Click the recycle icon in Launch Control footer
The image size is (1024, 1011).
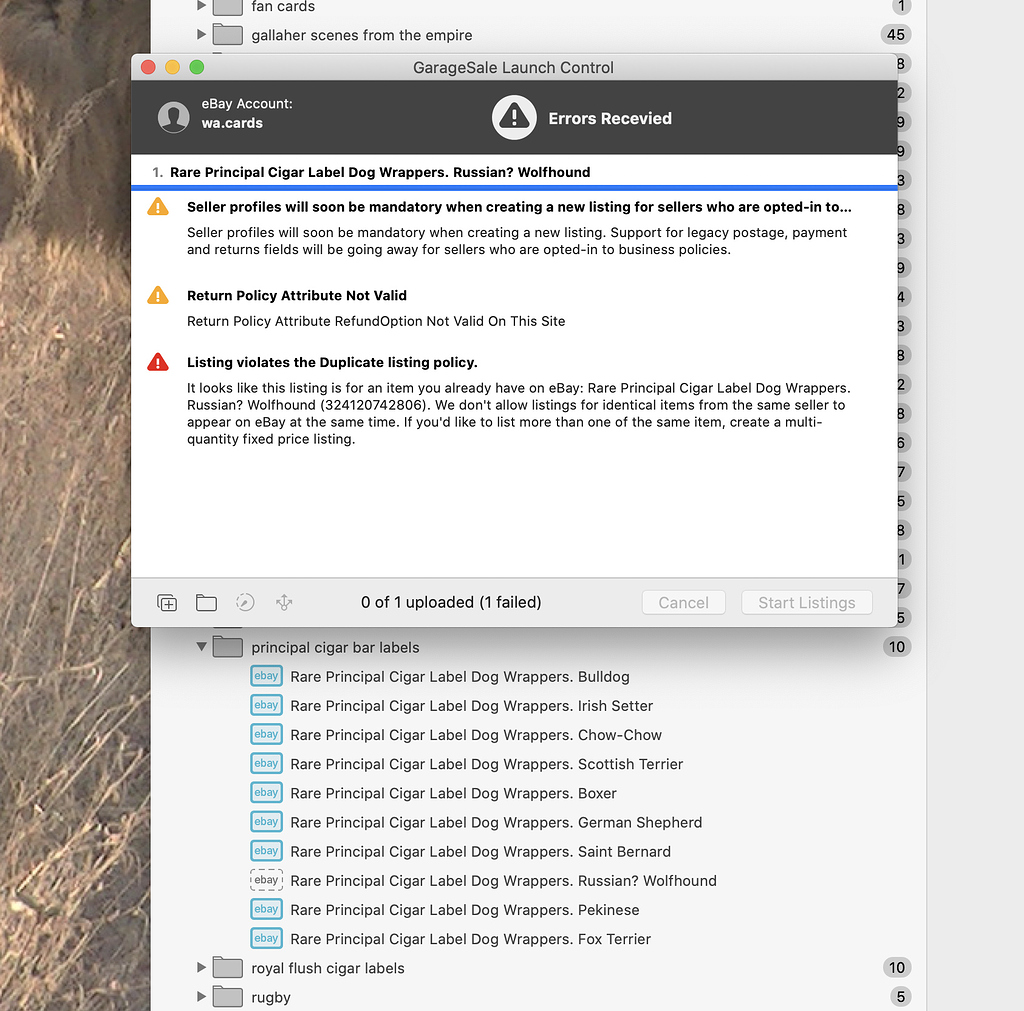click(284, 602)
